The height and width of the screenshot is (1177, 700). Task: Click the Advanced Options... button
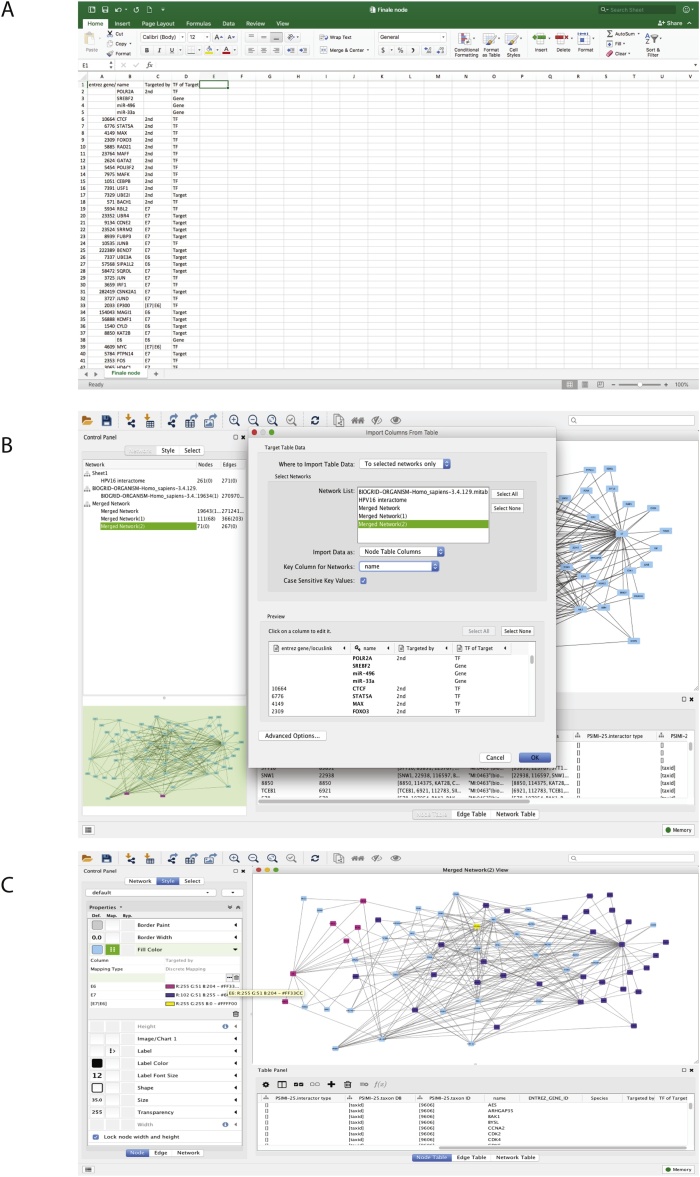coord(293,735)
